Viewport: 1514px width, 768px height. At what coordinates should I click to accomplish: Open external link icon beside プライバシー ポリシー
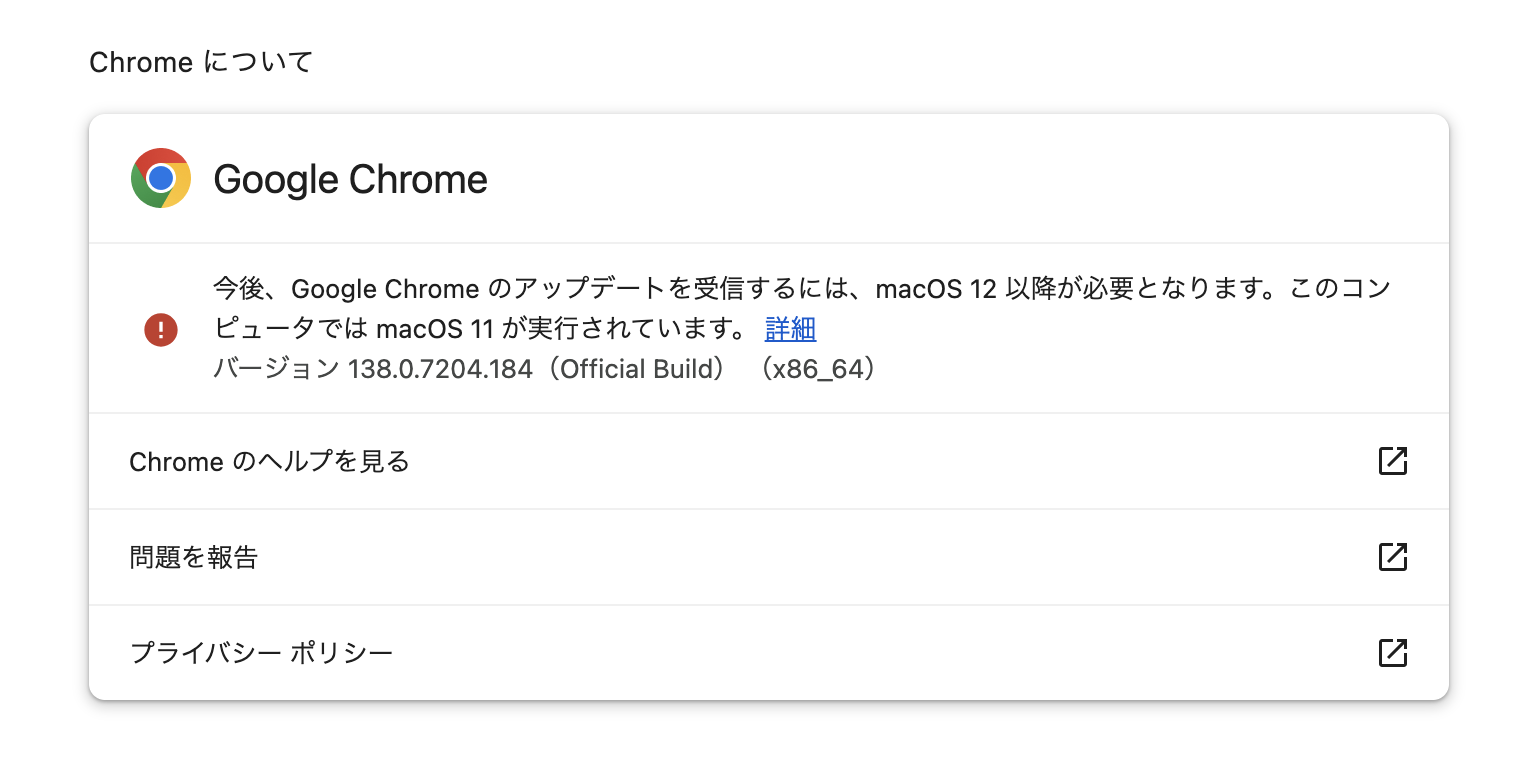[x=1392, y=653]
